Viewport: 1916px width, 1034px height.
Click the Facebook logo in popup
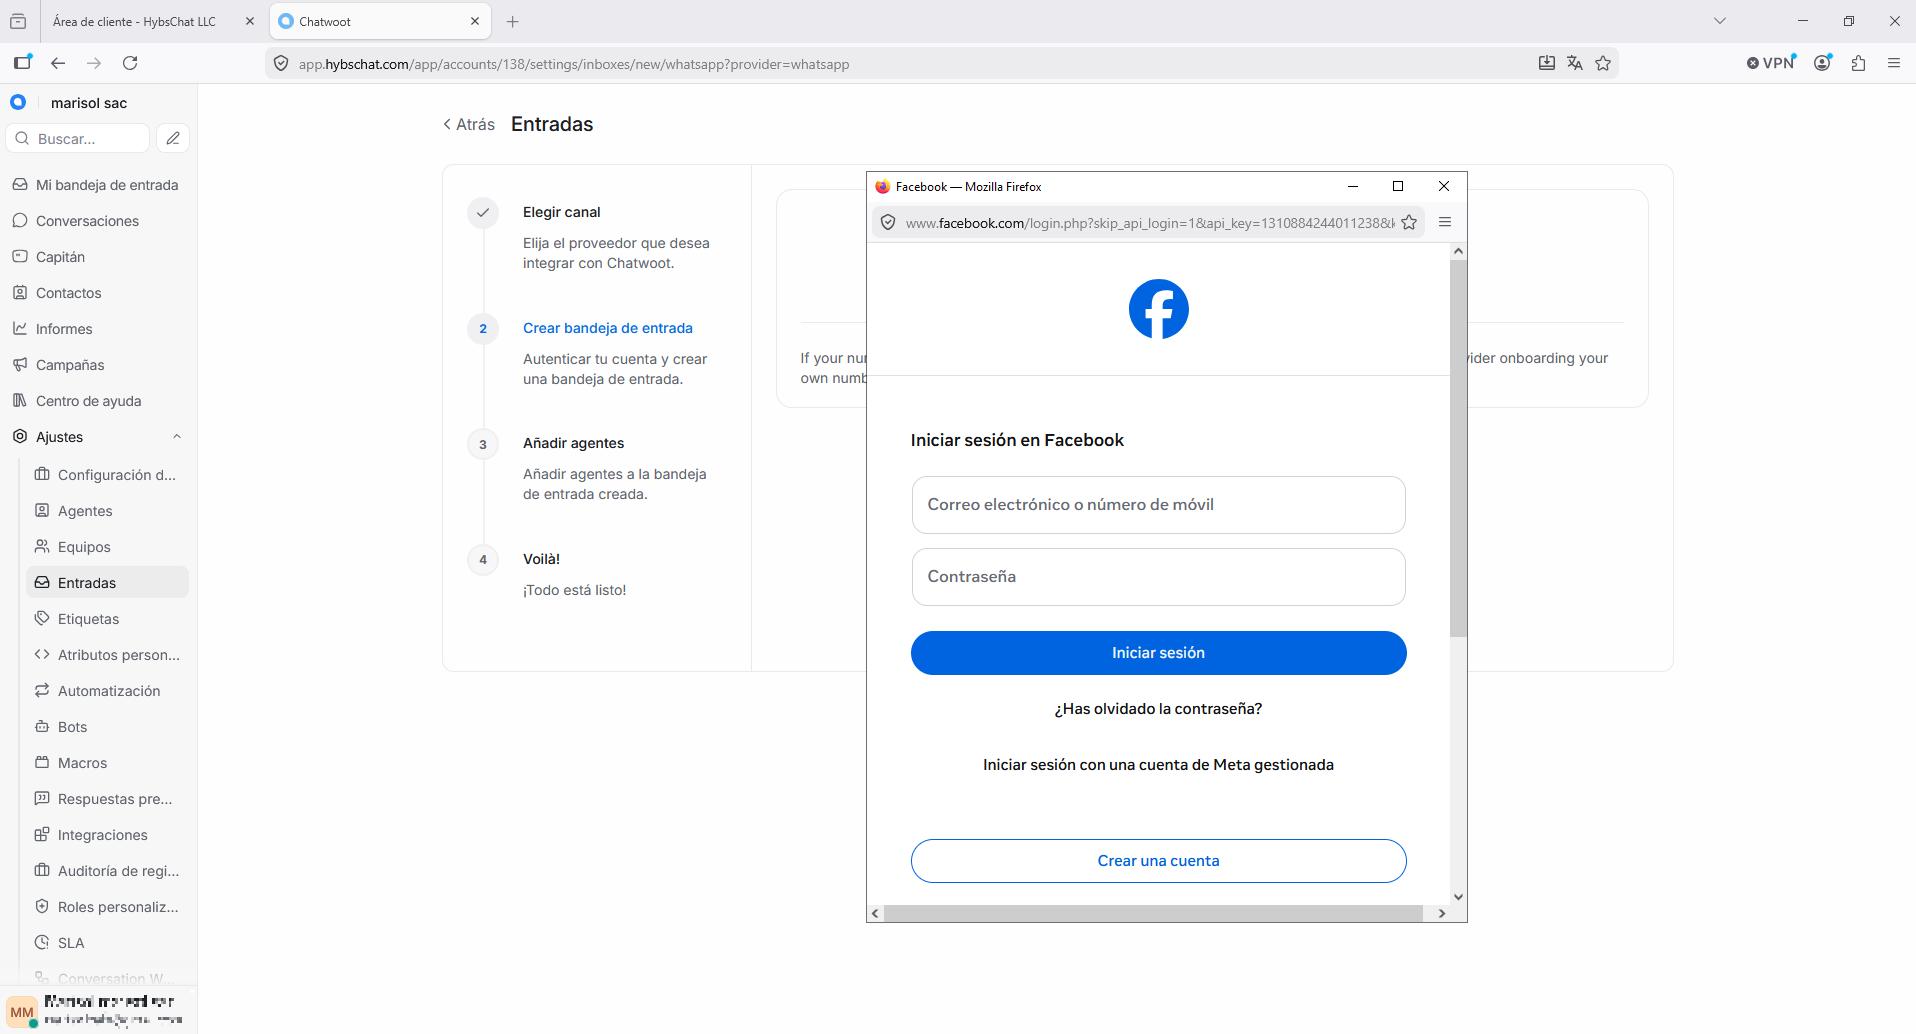(1158, 309)
